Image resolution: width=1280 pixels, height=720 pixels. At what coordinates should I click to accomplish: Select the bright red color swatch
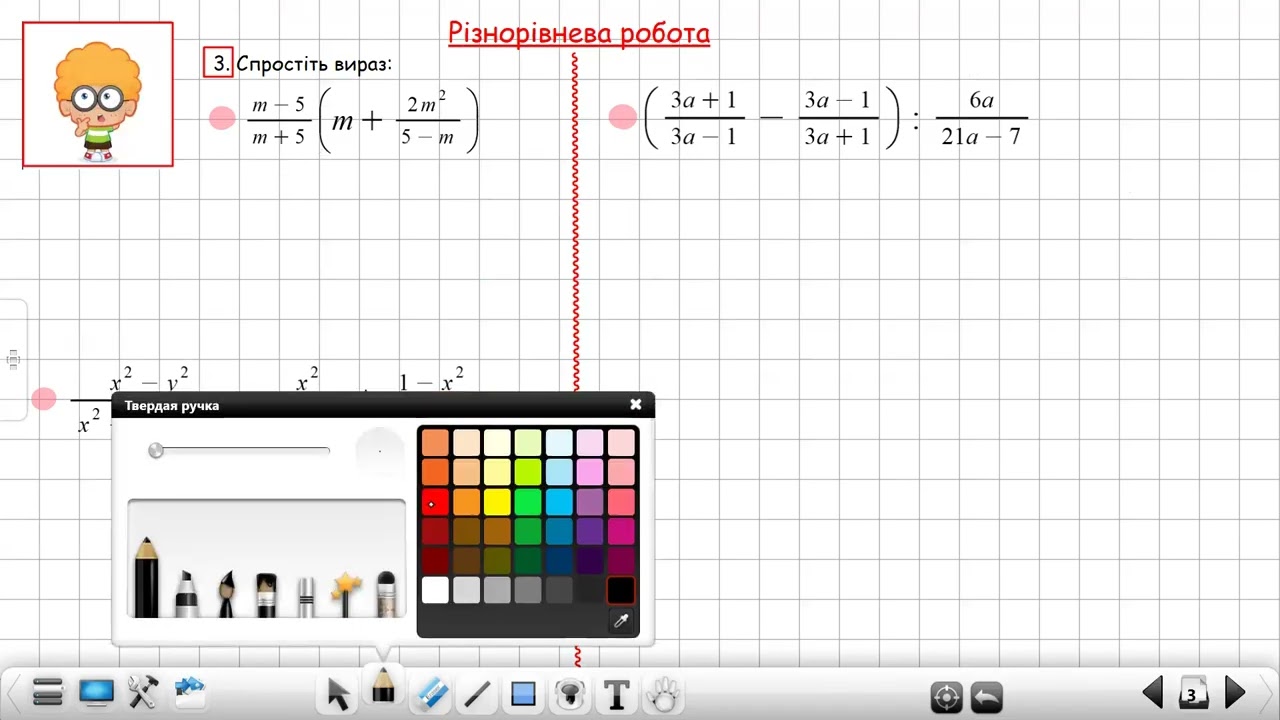(435, 502)
